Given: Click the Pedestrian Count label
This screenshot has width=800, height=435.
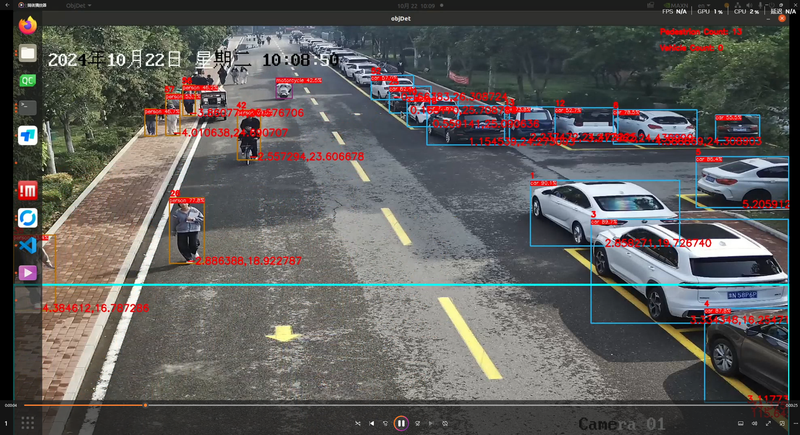Looking at the screenshot, I should (x=701, y=32).
